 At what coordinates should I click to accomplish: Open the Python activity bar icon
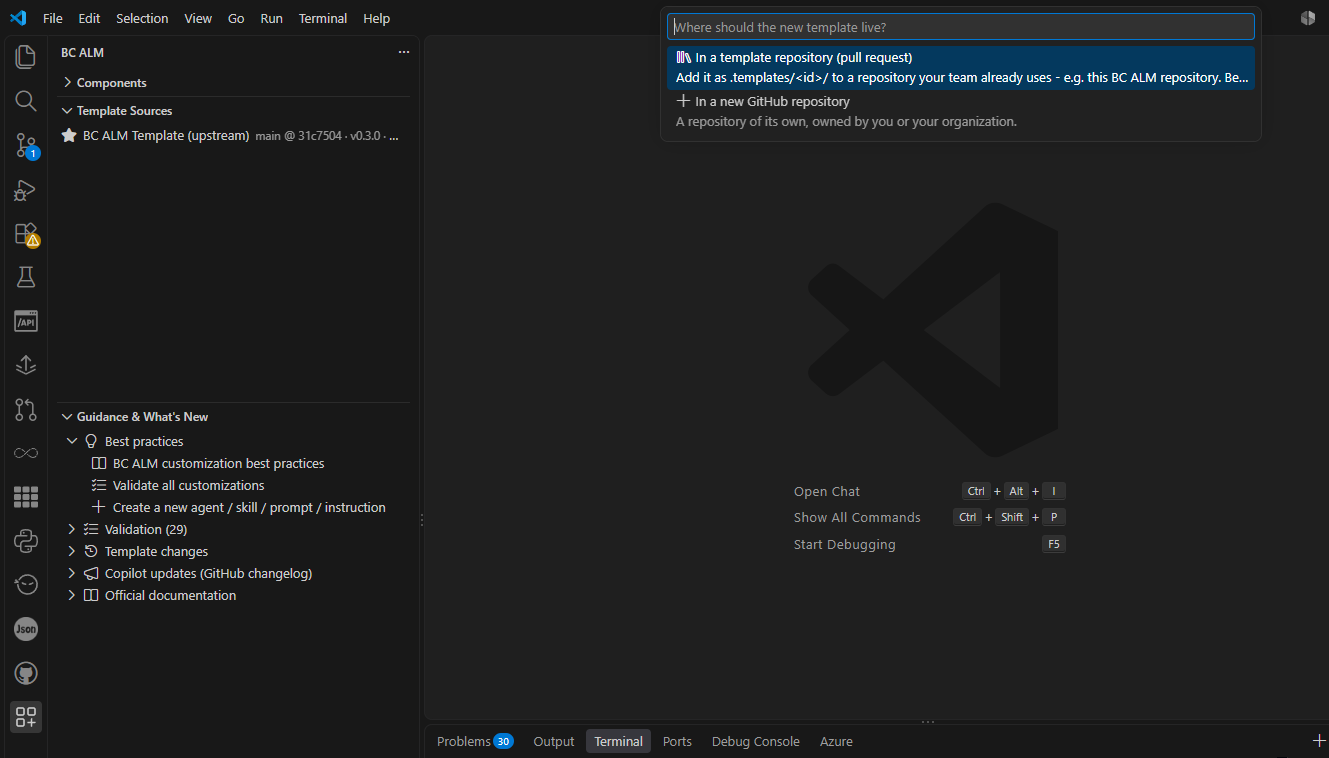click(26, 541)
